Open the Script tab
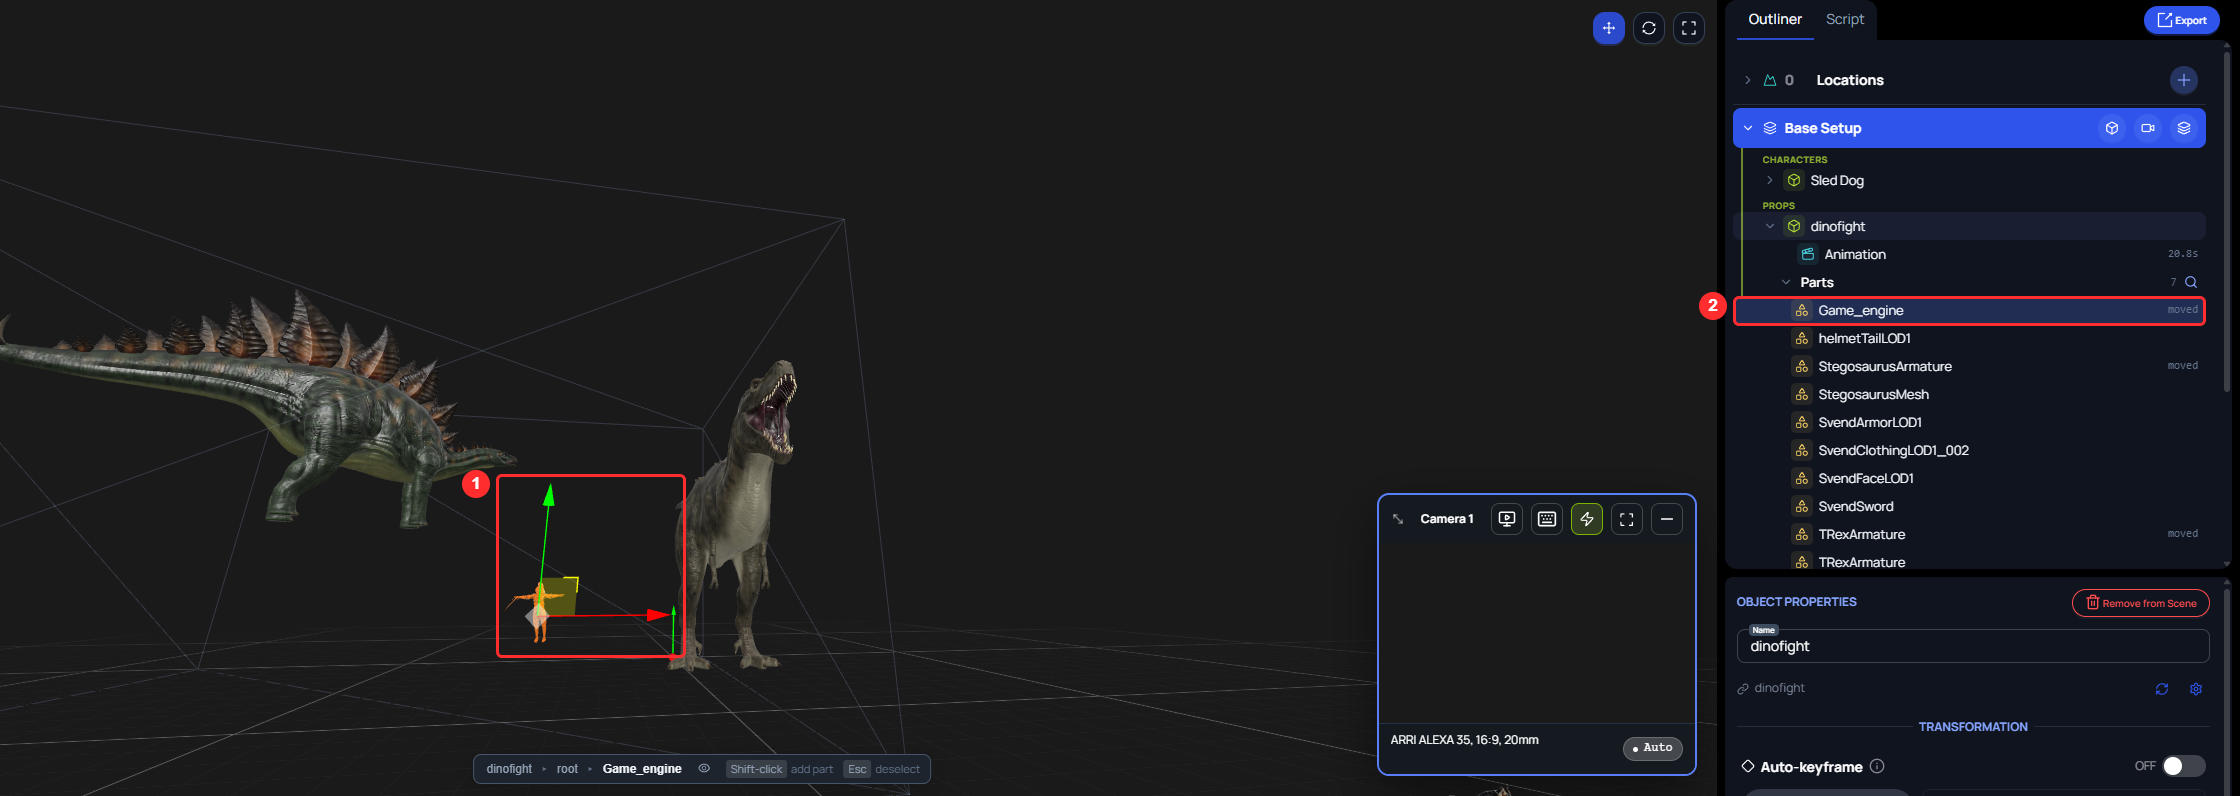 (x=1845, y=20)
